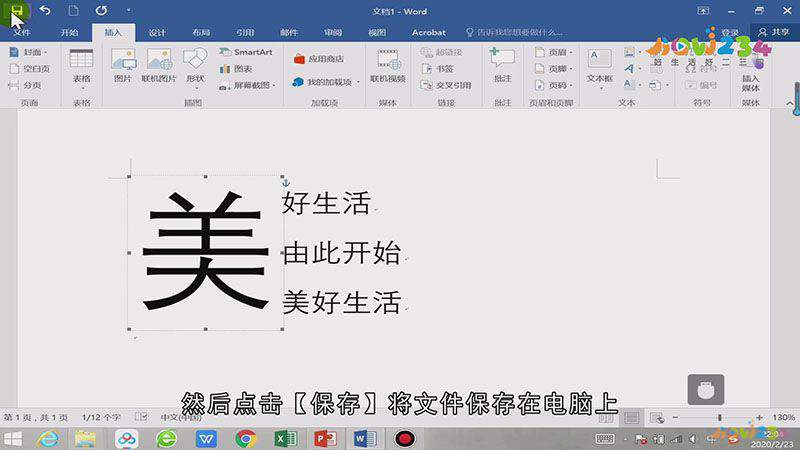Open the 页眉 header dropdown
This screenshot has width=800, height=450.
(x=554, y=52)
